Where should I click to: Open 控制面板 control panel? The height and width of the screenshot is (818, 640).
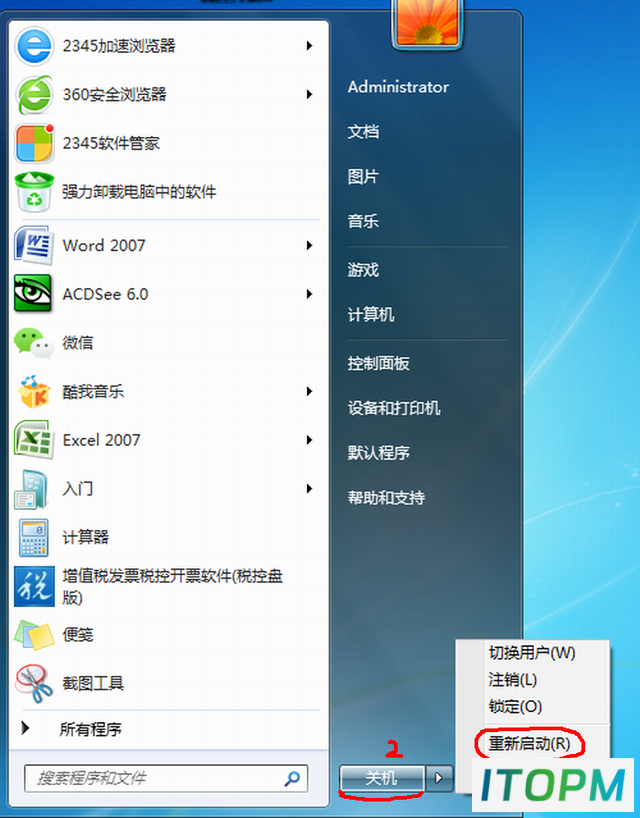(378, 363)
